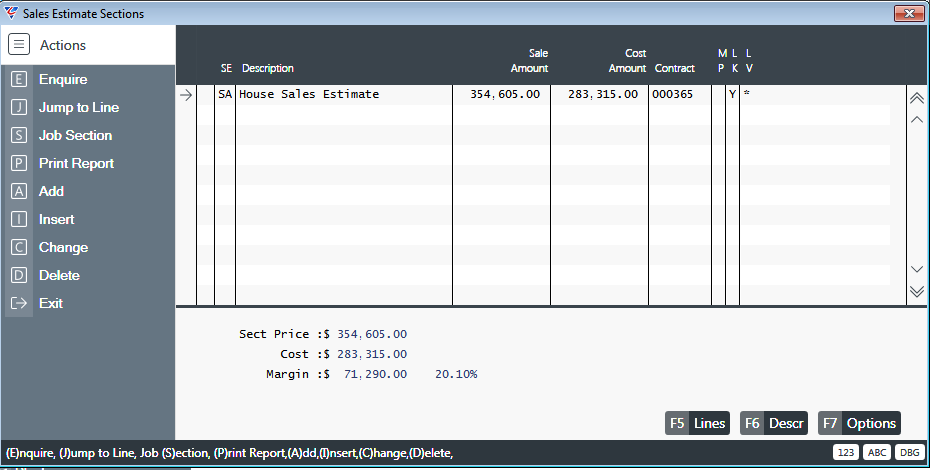Click the Cost value 283,315.00 in summary
This screenshot has width=931, height=470.
tap(372, 354)
